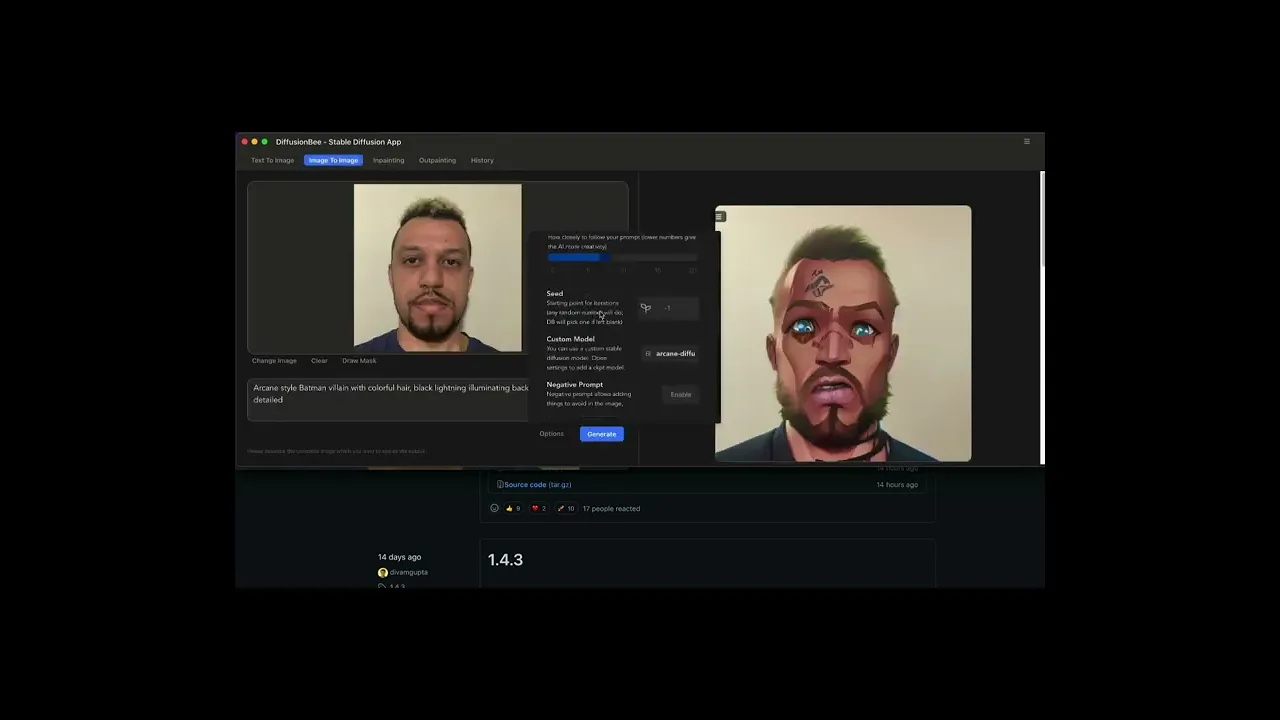The width and height of the screenshot is (1280, 720).
Task: Click the file icon beside Source code (tar.gz)
Action: [x=500, y=485]
